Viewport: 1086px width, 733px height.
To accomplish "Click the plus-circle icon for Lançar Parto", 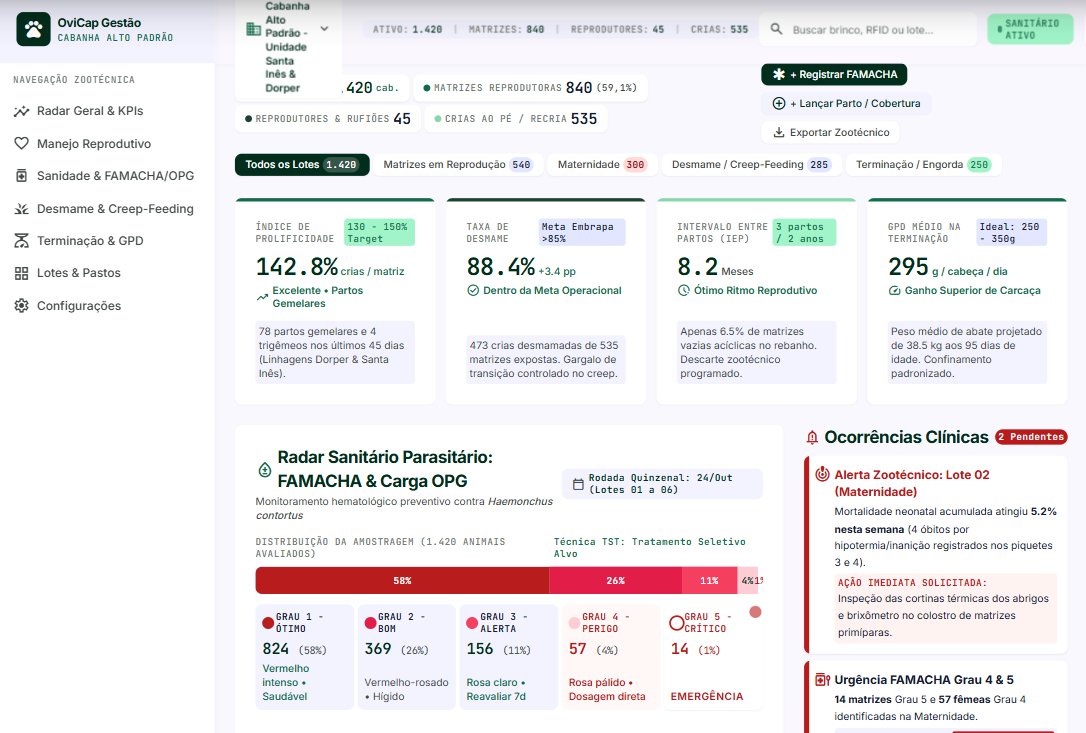I will (x=778, y=103).
